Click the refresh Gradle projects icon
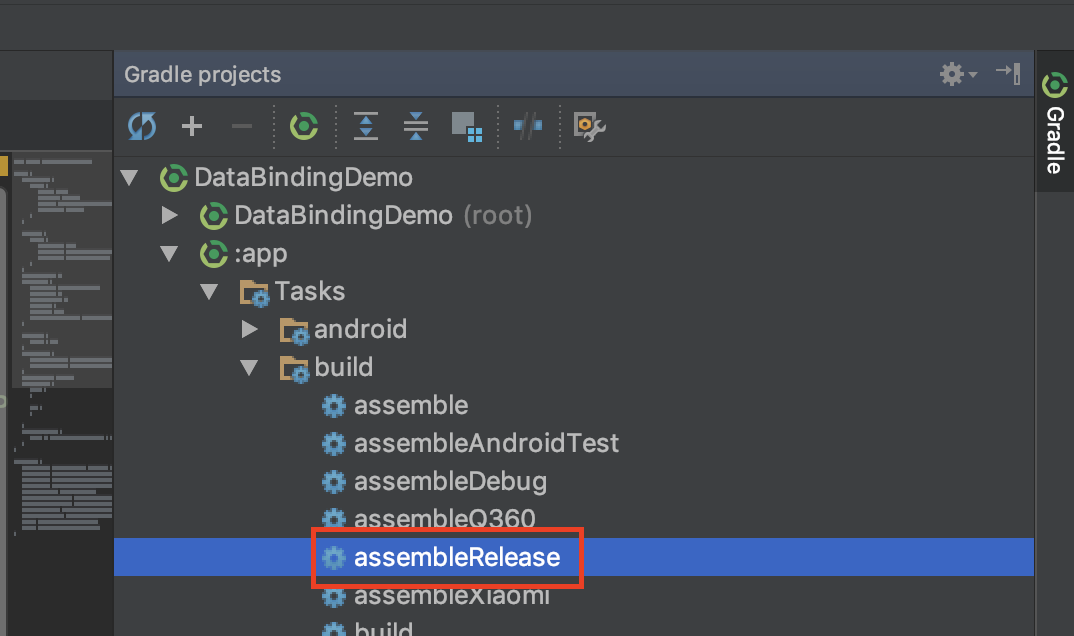This screenshot has width=1074, height=636. (x=142, y=126)
